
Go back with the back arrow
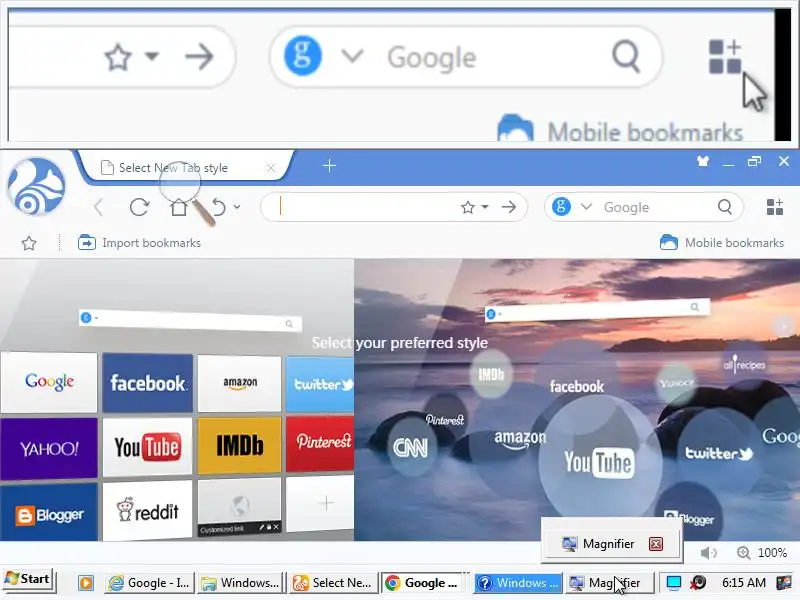[99, 207]
